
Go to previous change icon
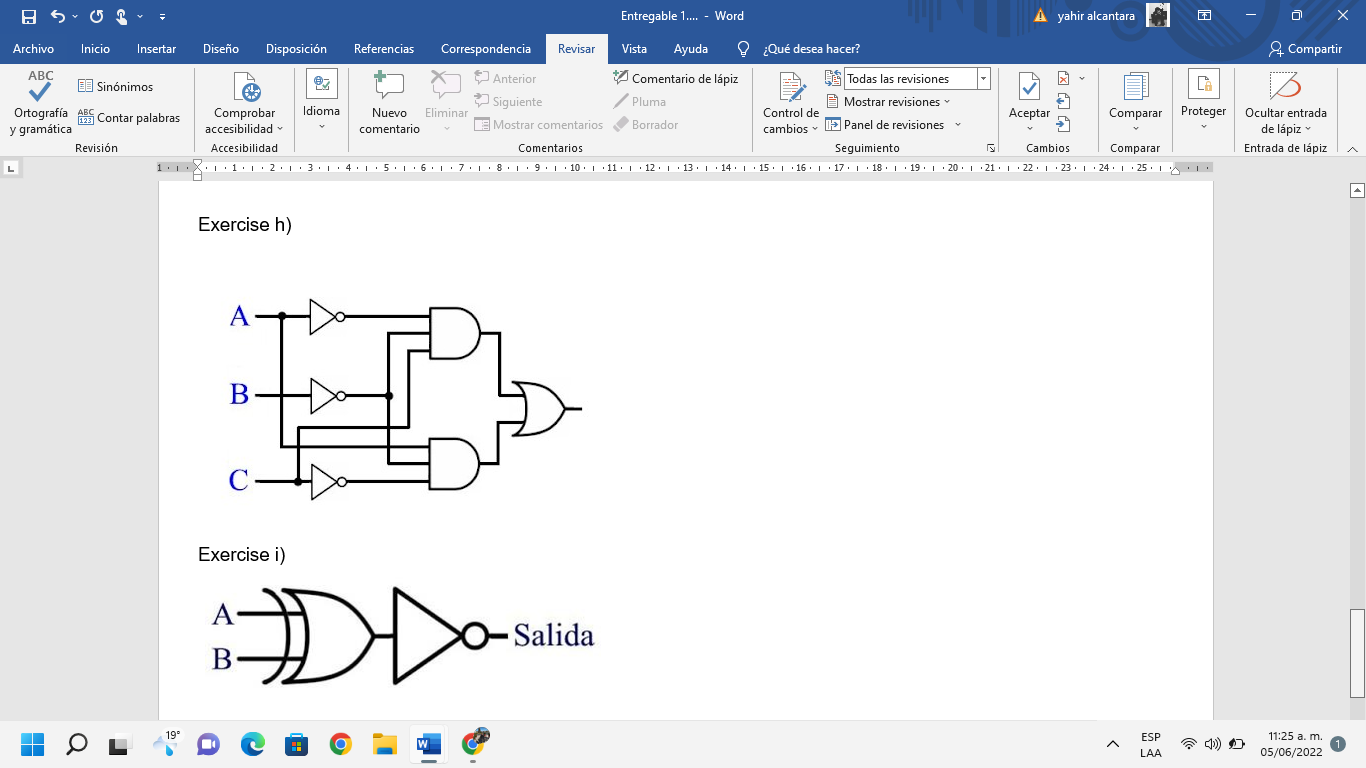pos(1063,101)
